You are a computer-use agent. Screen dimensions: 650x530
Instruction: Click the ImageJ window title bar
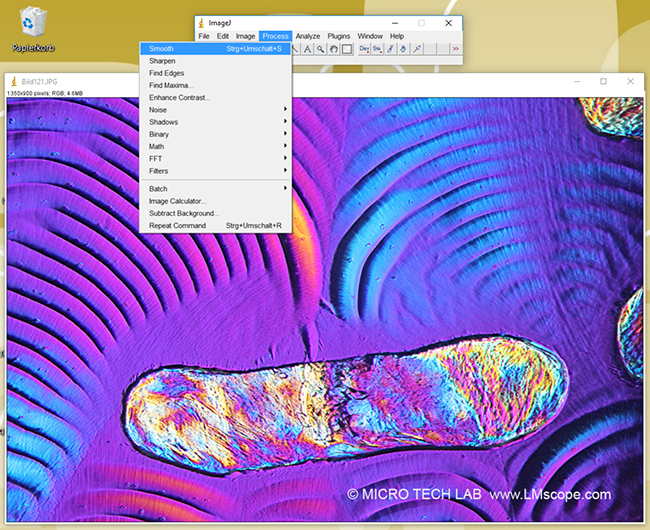click(300, 22)
